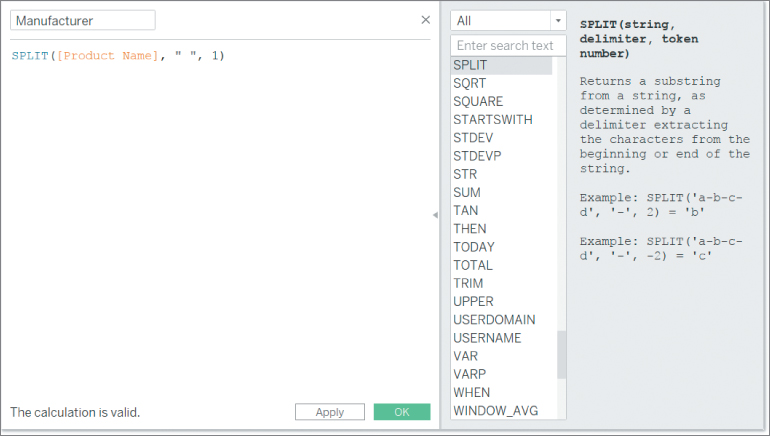
Task: Open the All function category dropdown
Action: click(508, 21)
